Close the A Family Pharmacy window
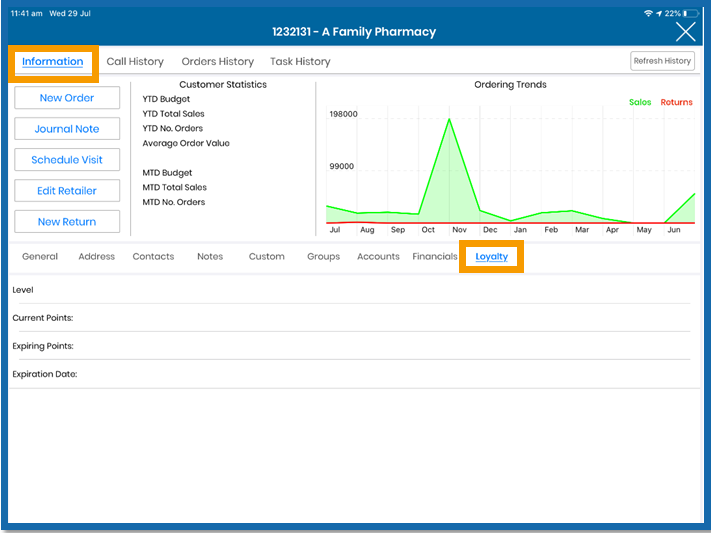The width and height of the screenshot is (711, 533). click(x=685, y=32)
